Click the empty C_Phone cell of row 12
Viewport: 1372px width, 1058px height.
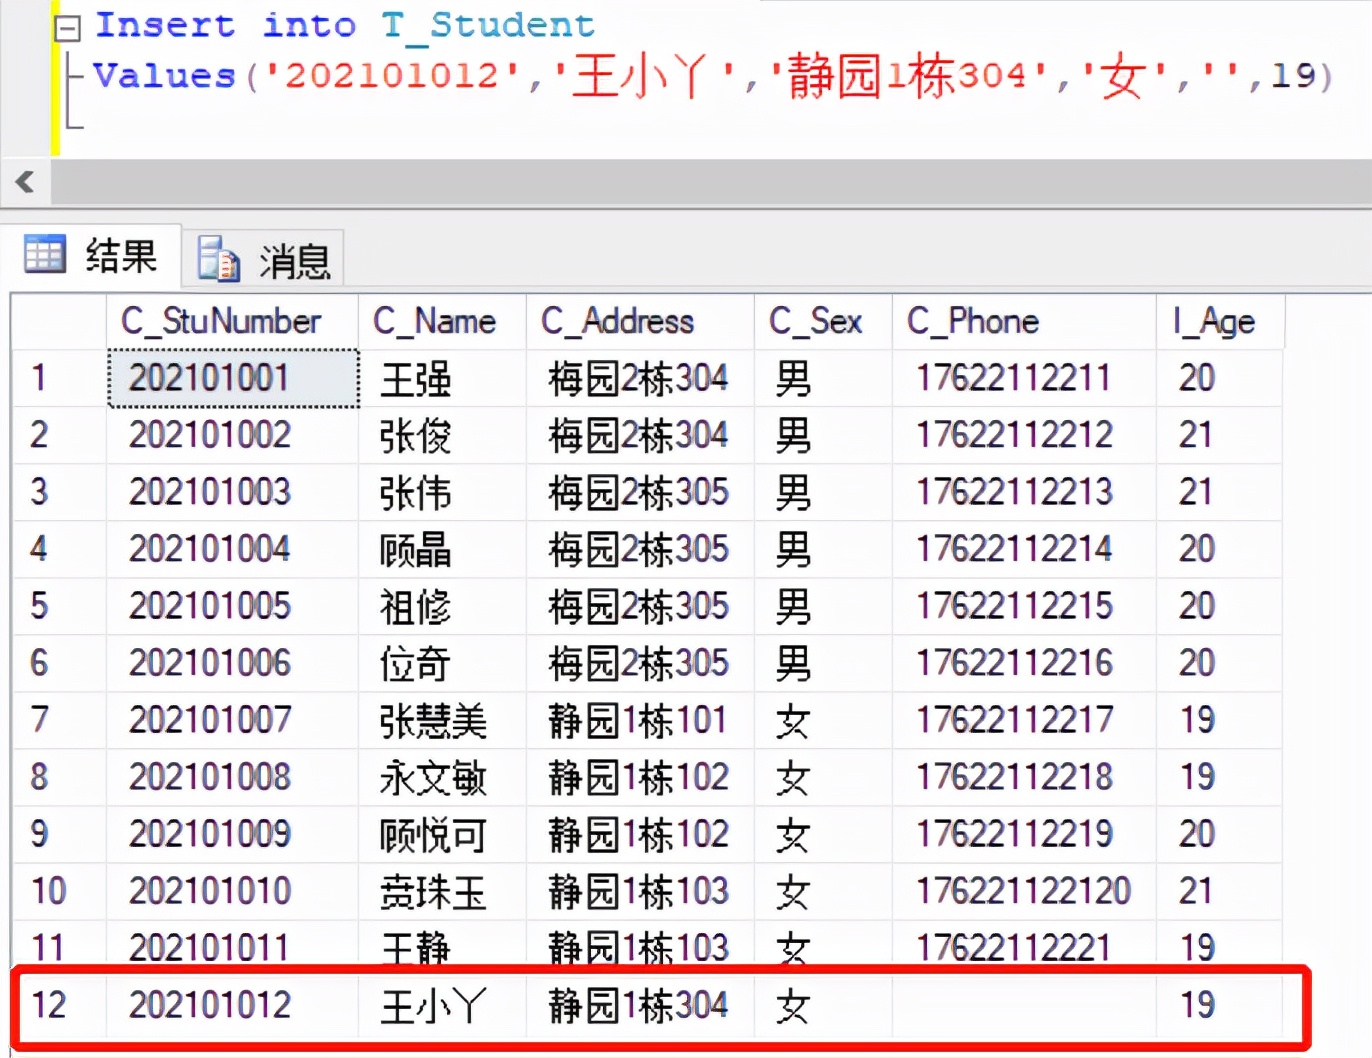click(x=1020, y=1006)
